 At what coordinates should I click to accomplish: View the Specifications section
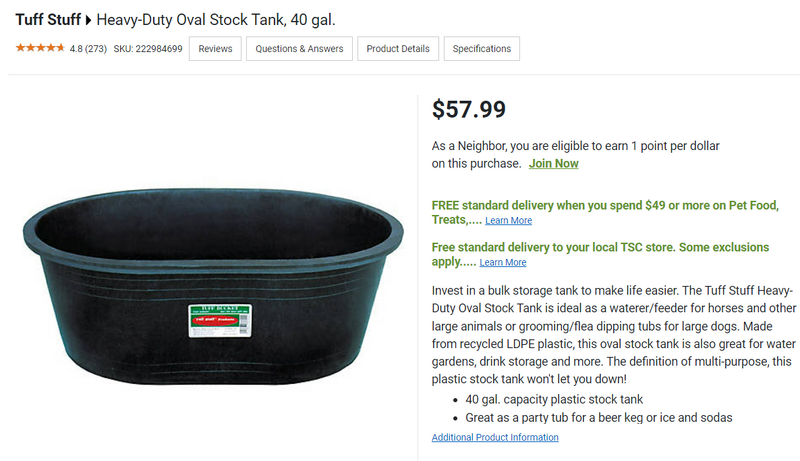(x=482, y=48)
